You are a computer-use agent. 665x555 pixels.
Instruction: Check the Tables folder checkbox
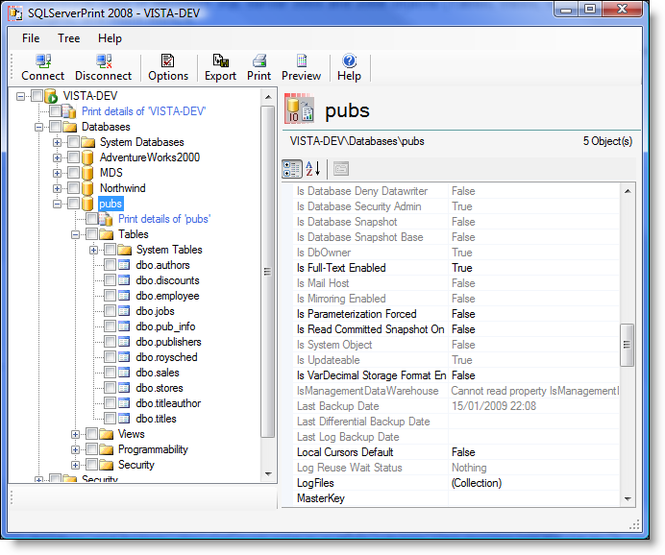coord(92,234)
